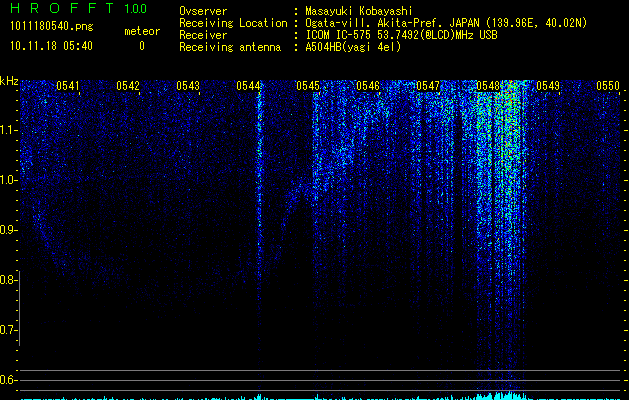This screenshot has height=400, width=629.
Task: Click the kHz axis unit label
Action: [9, 81]
